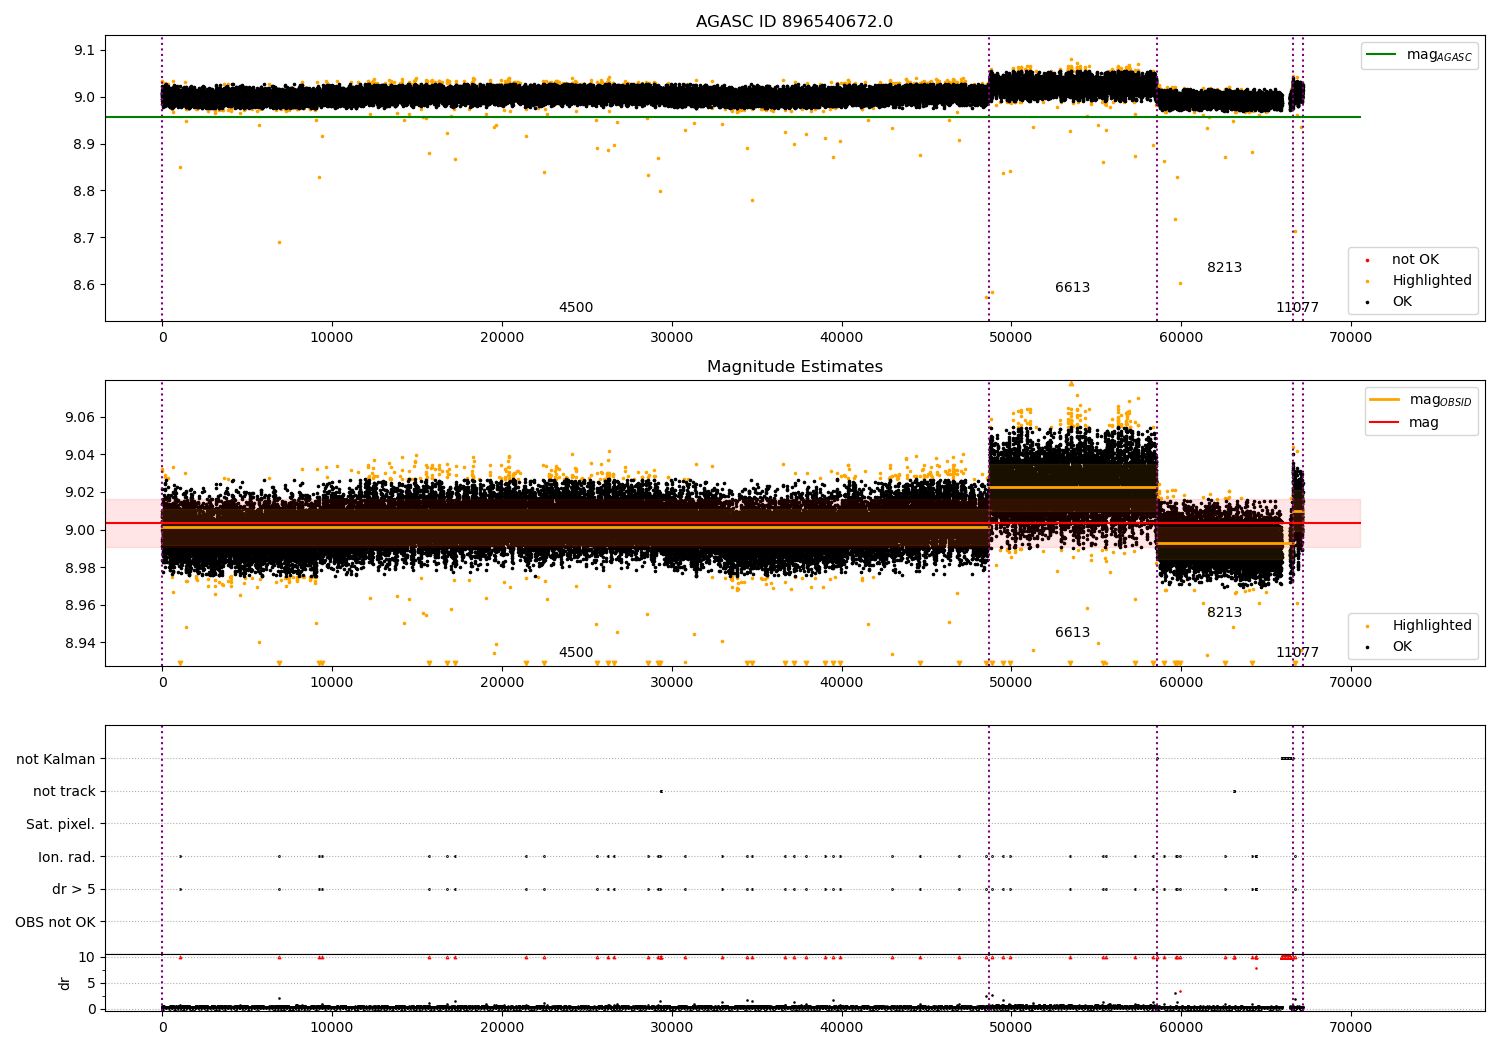Click the orange mag OBSID legend line

coord(1385,400)
